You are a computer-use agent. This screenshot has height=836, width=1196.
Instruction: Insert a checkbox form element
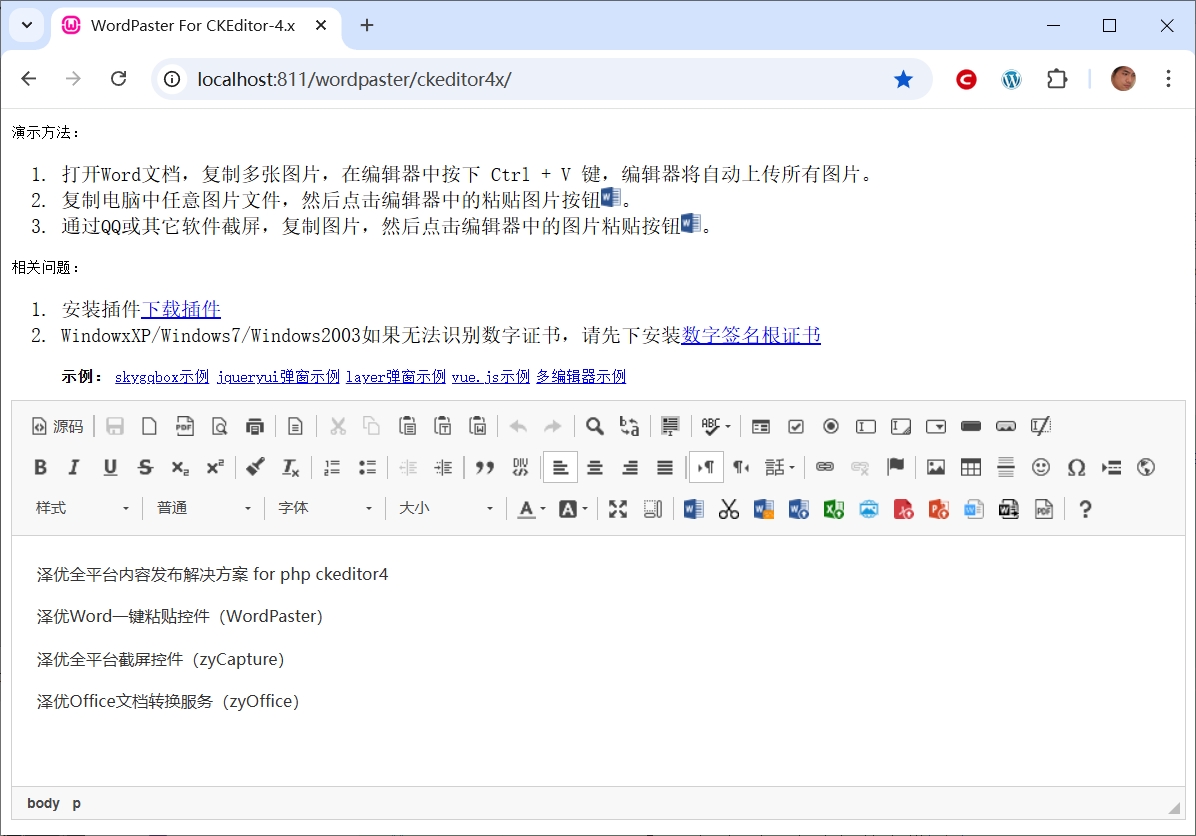pos(796,426)
